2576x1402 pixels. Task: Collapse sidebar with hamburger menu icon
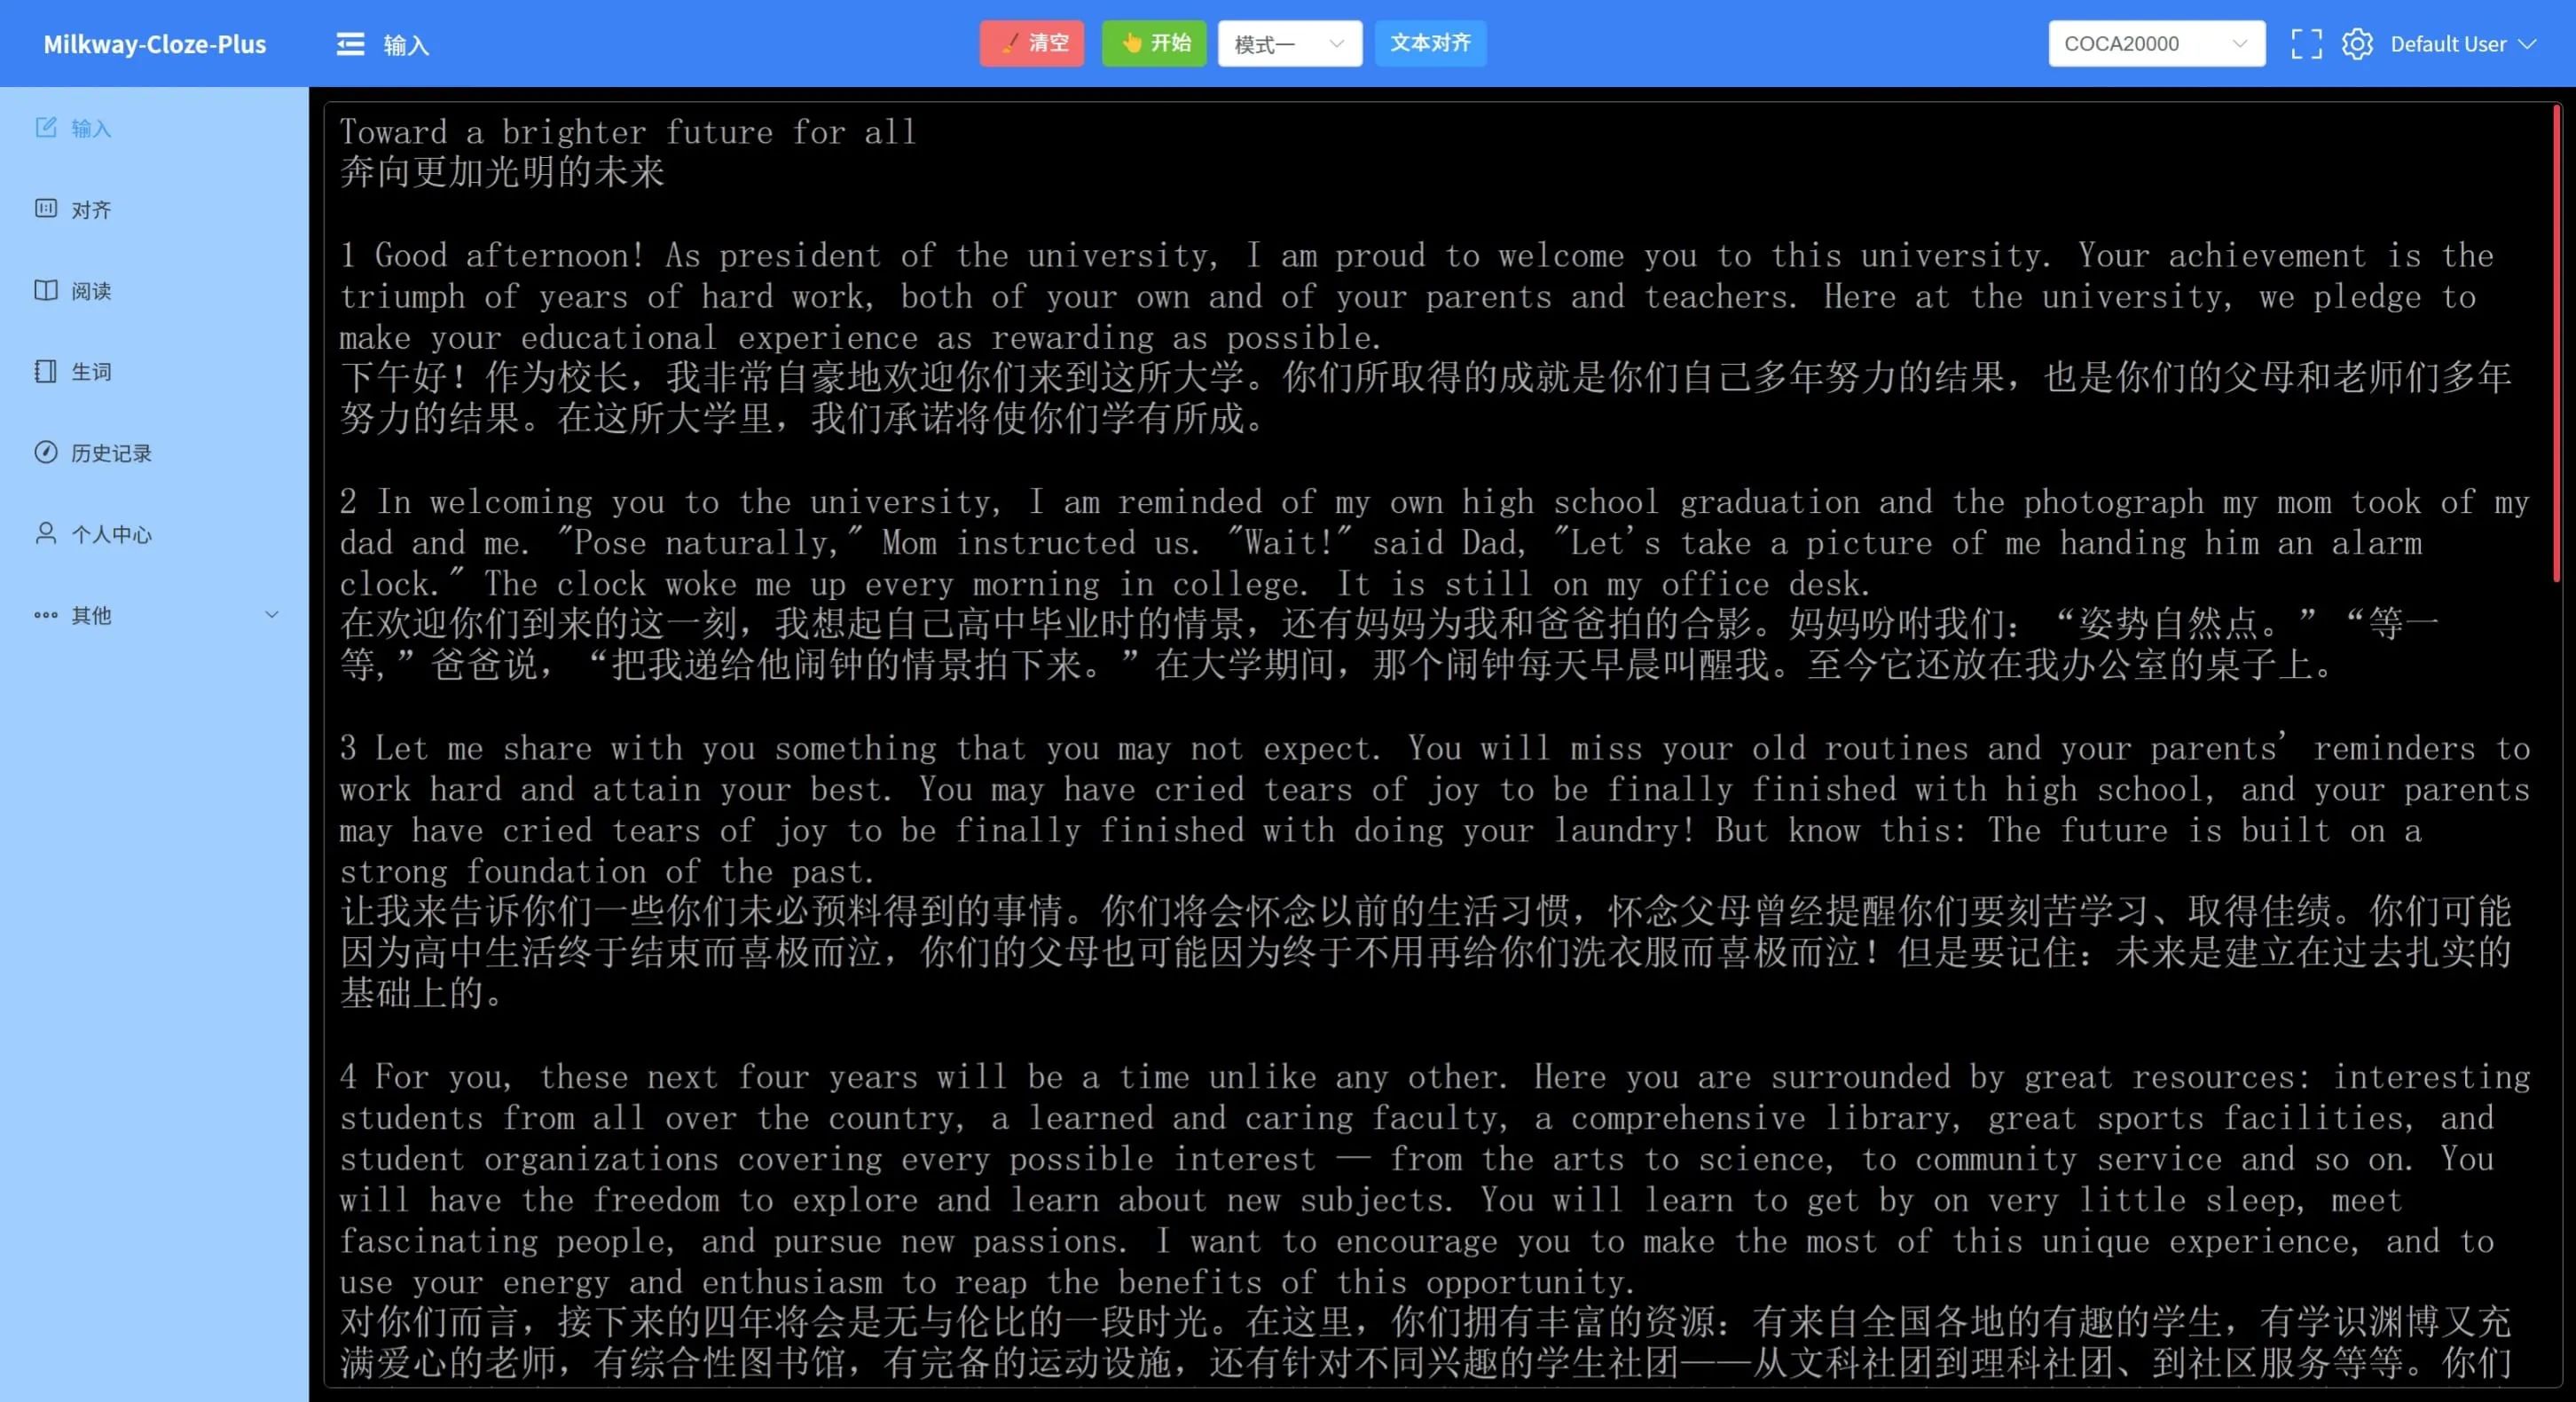pyautogui.click(x=349, y=44)
